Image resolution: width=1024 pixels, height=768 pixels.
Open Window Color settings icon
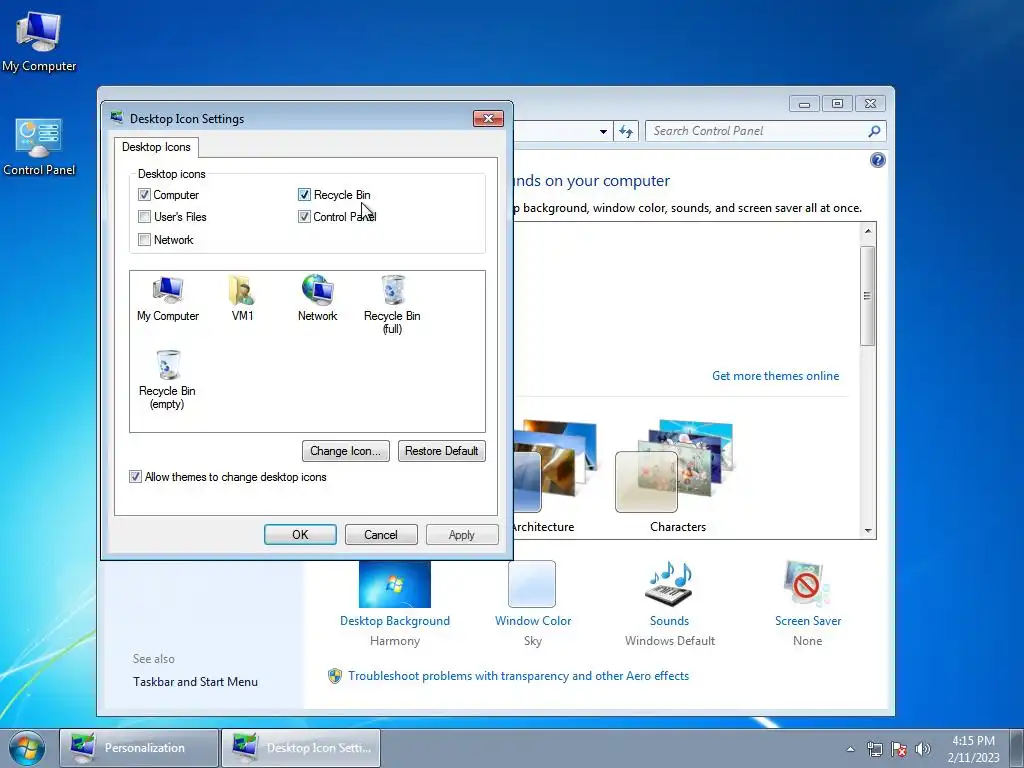532,584
